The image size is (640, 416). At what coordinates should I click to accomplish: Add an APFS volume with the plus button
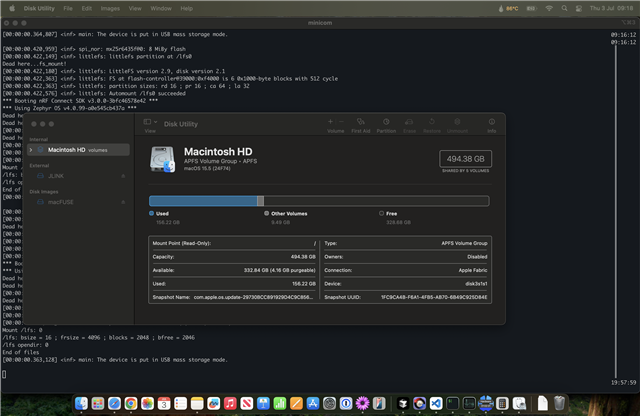330,122
